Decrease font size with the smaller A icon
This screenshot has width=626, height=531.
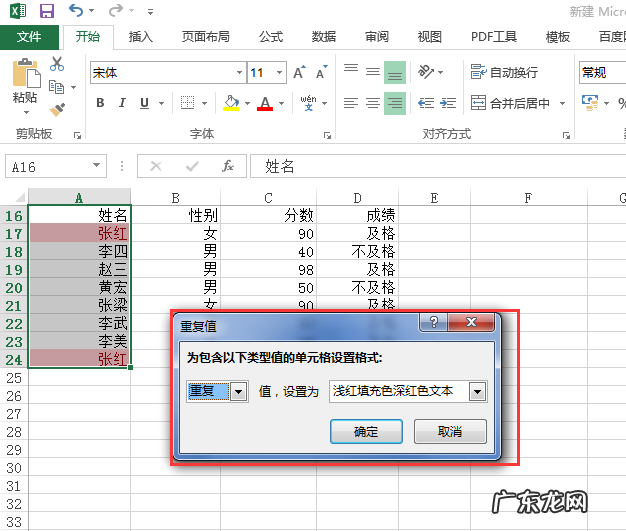point(322,72)
